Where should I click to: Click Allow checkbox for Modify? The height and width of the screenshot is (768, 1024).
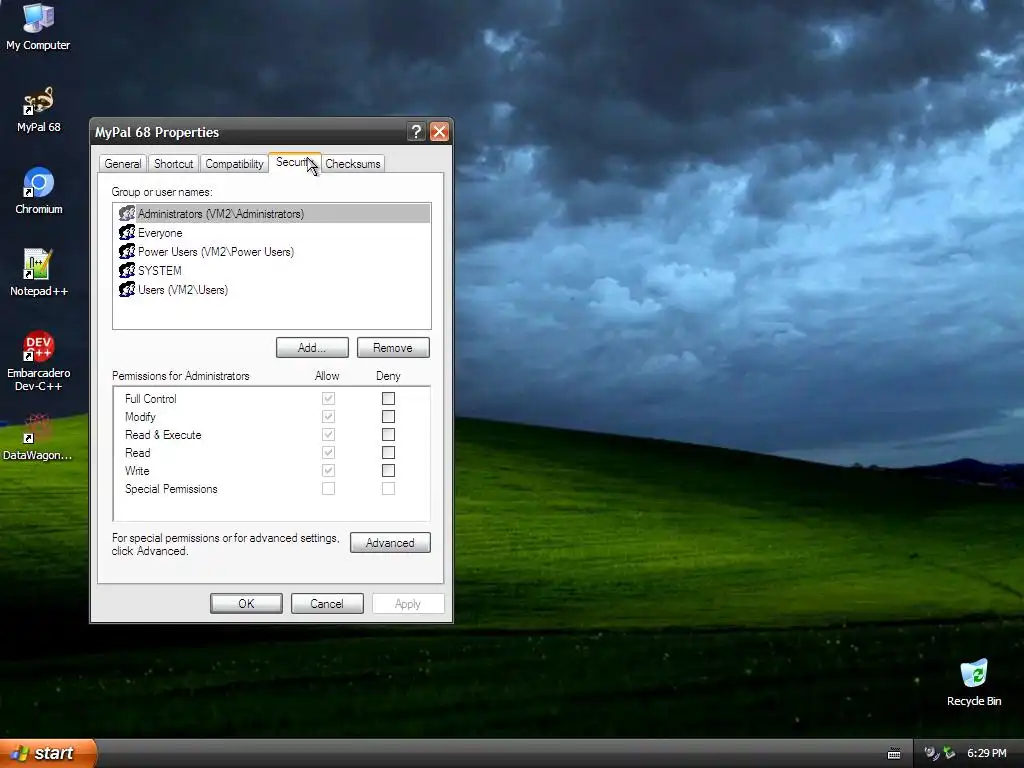click(328, 417)
